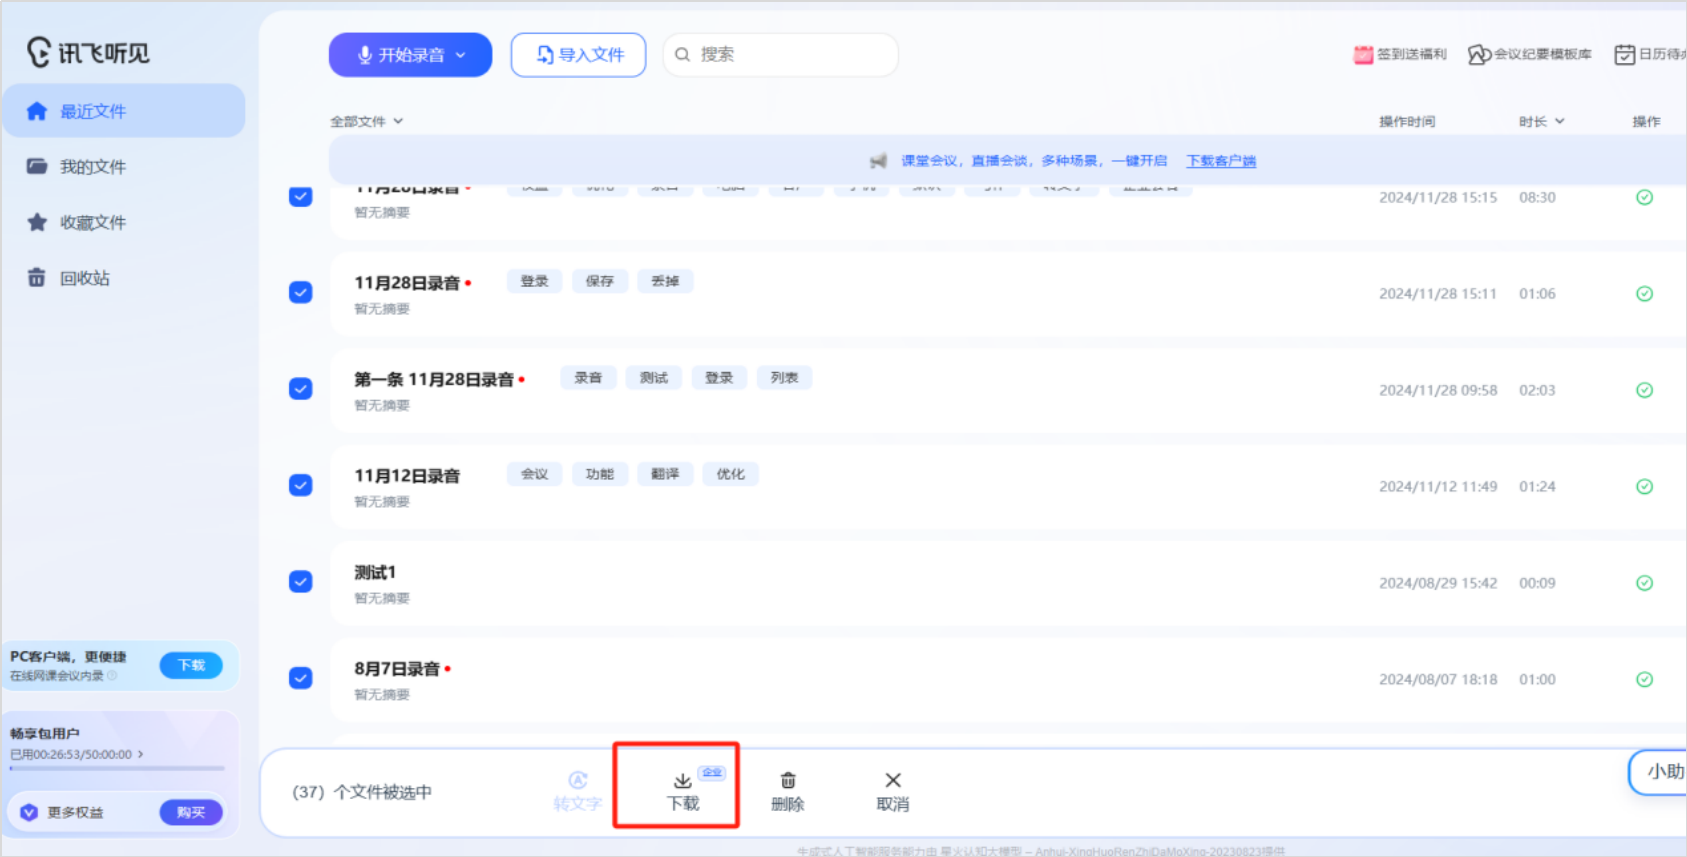1687x857 pixels.
Task: Click the 删除 batch delete icon
Action: (788, 780)
